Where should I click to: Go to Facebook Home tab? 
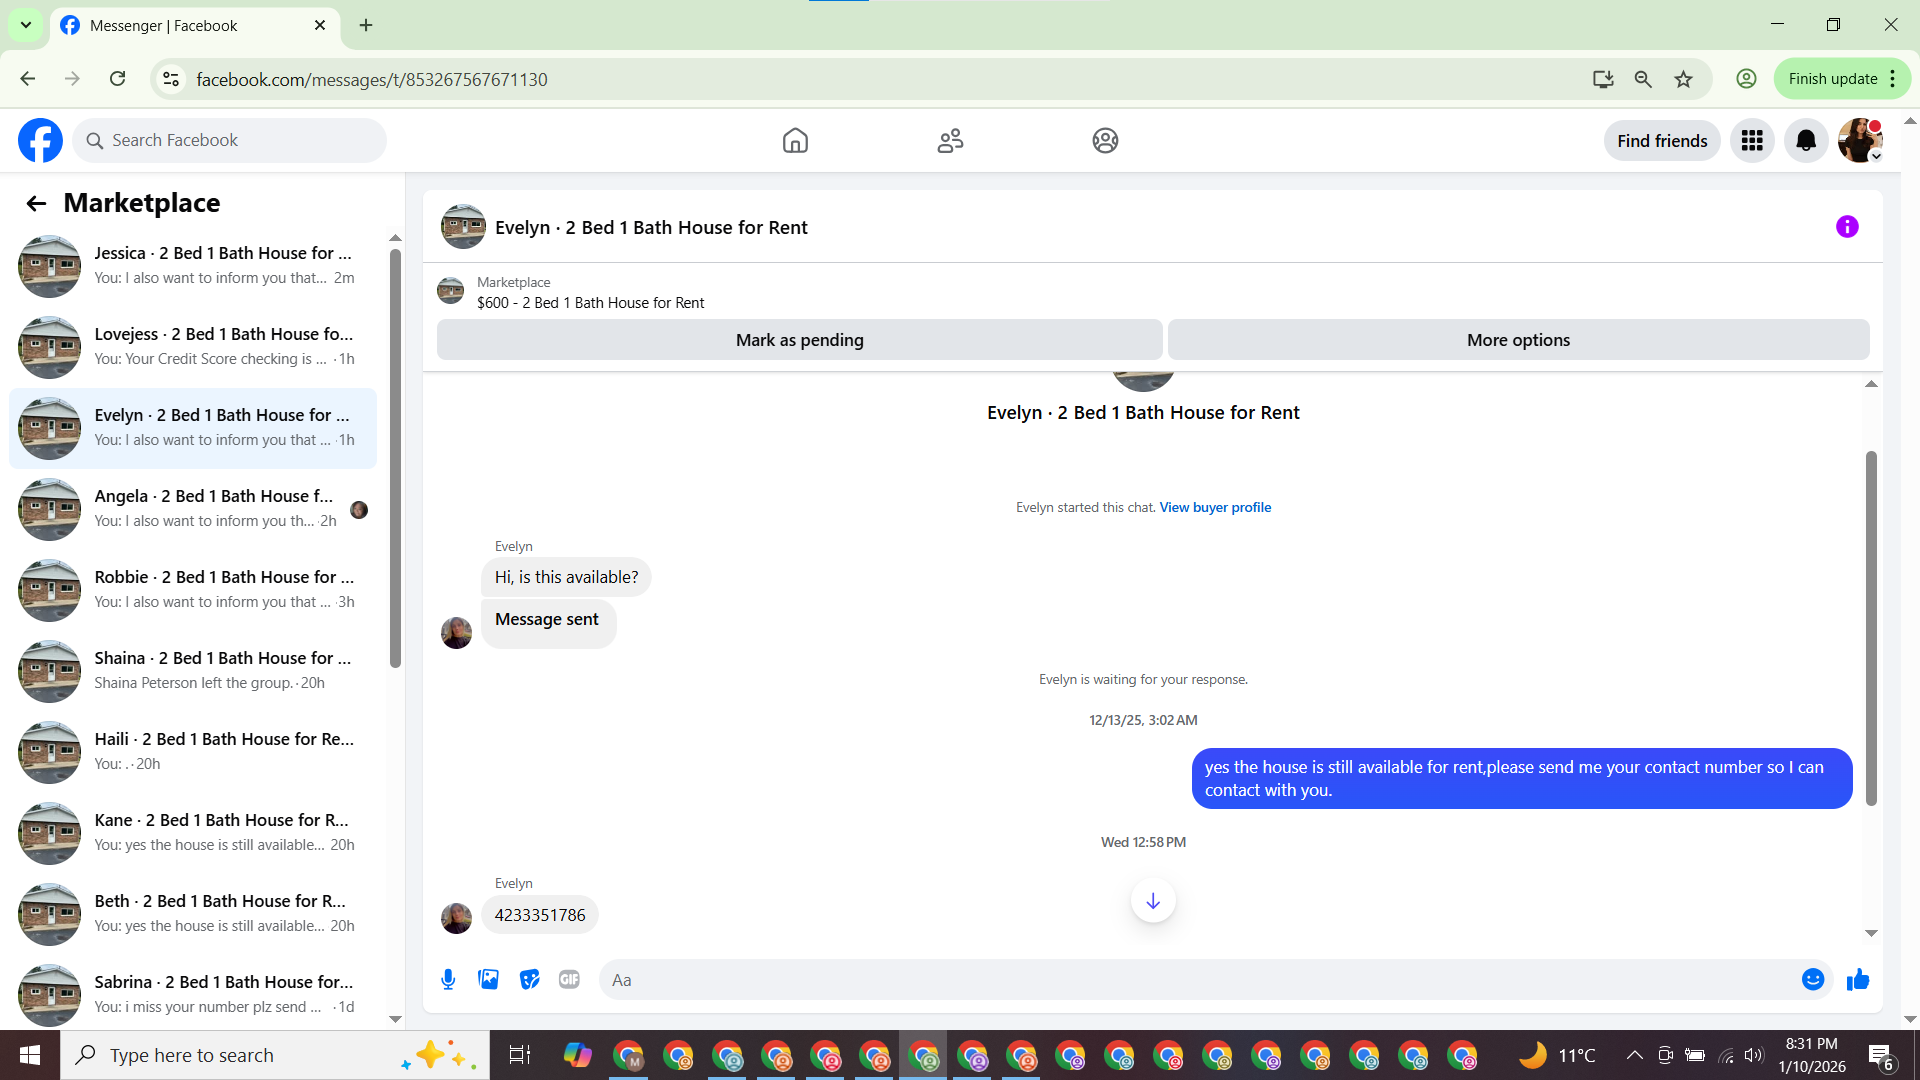pyautogui.click(x=795, y=141)
